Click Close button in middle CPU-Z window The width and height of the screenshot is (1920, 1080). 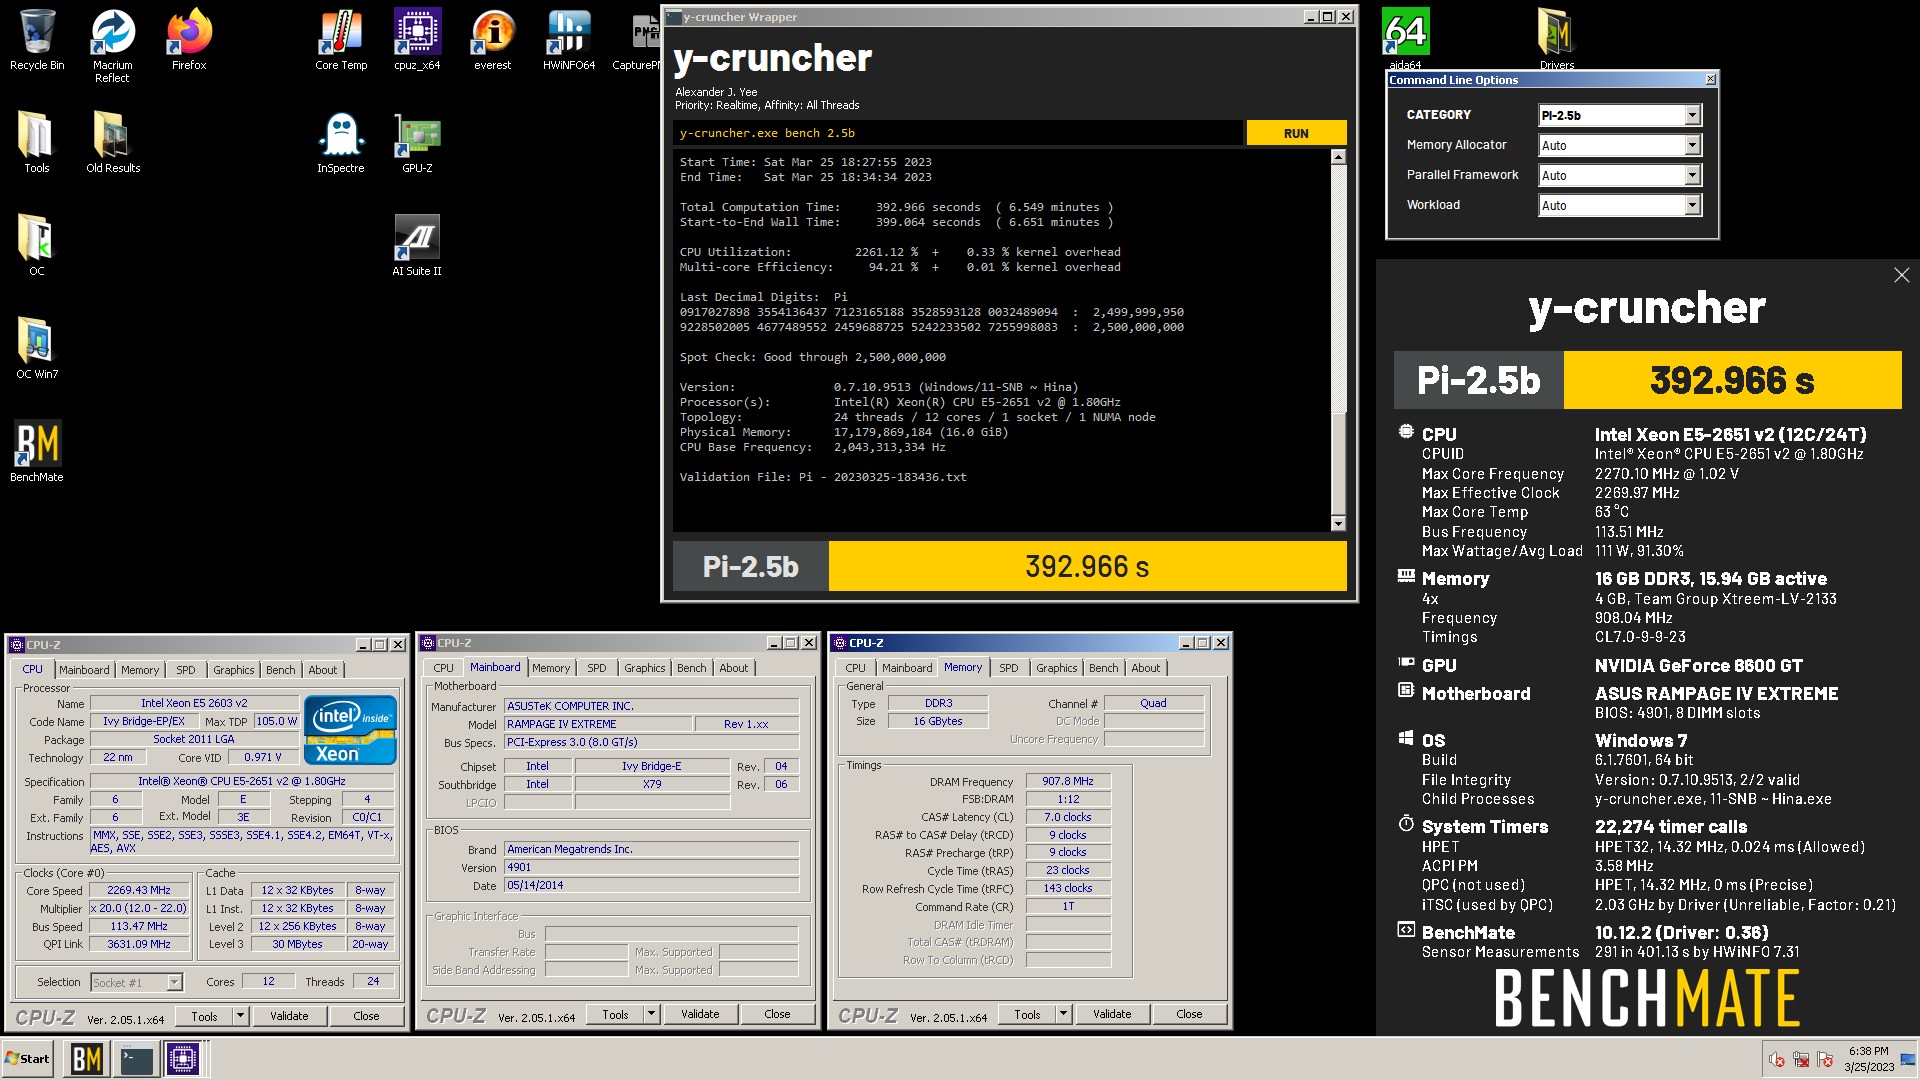[777, 1014]
